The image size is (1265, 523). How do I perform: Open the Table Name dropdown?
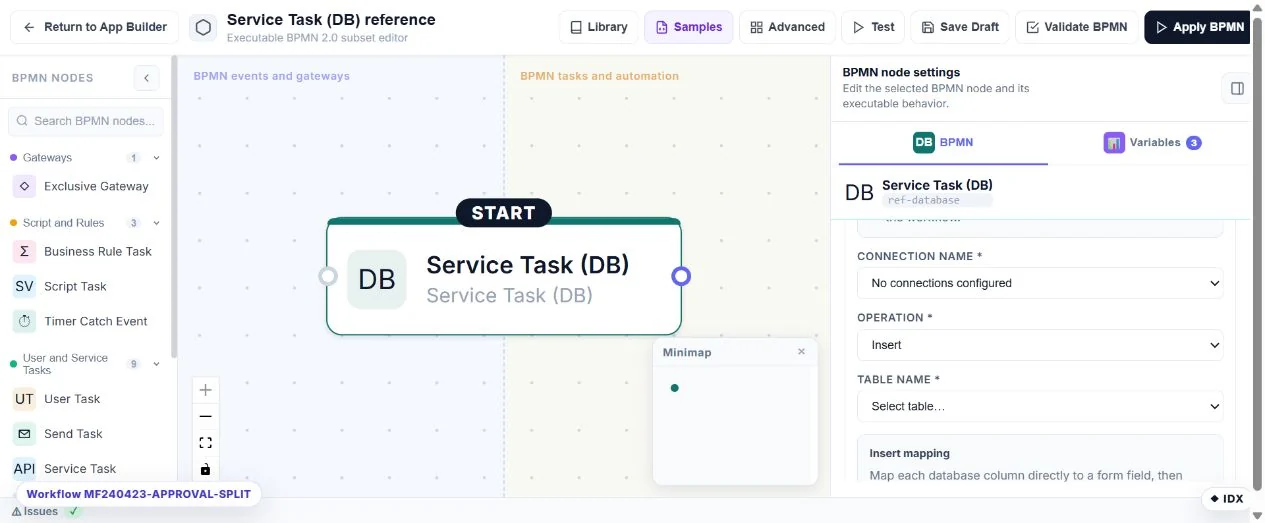[1040, 406]
